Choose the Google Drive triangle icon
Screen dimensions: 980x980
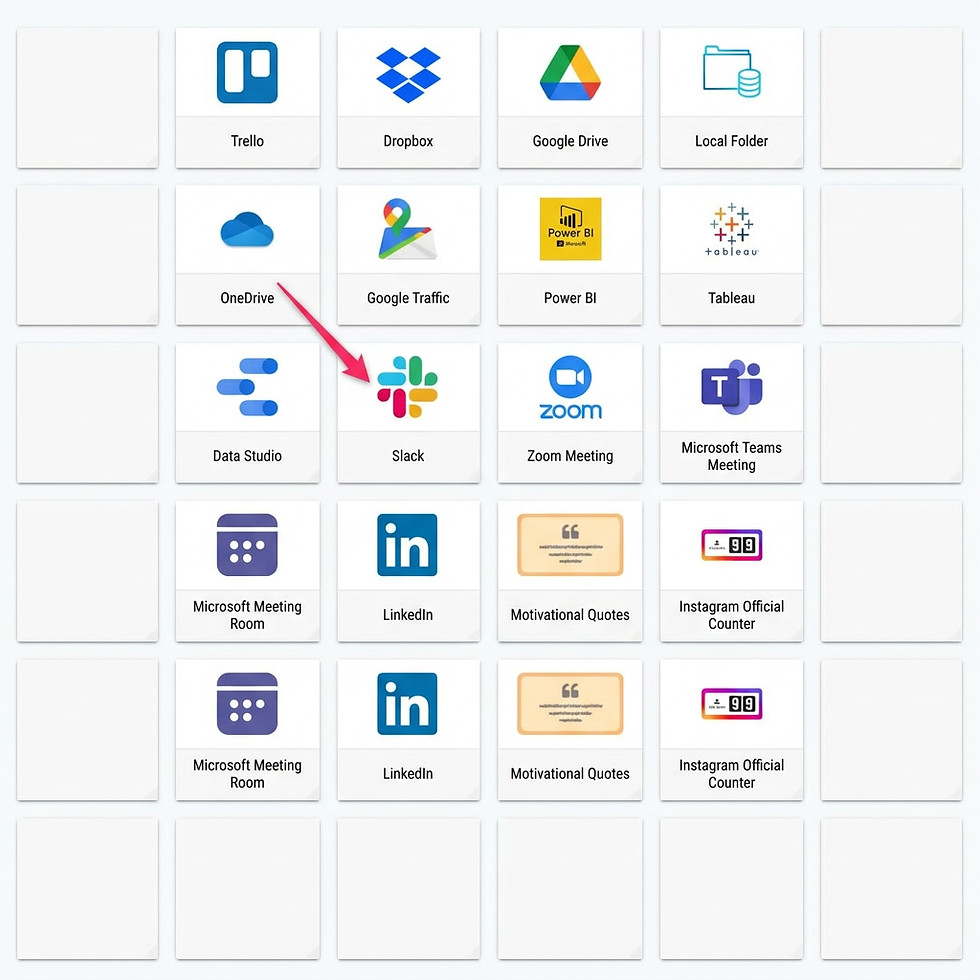[x=570, y=72]
